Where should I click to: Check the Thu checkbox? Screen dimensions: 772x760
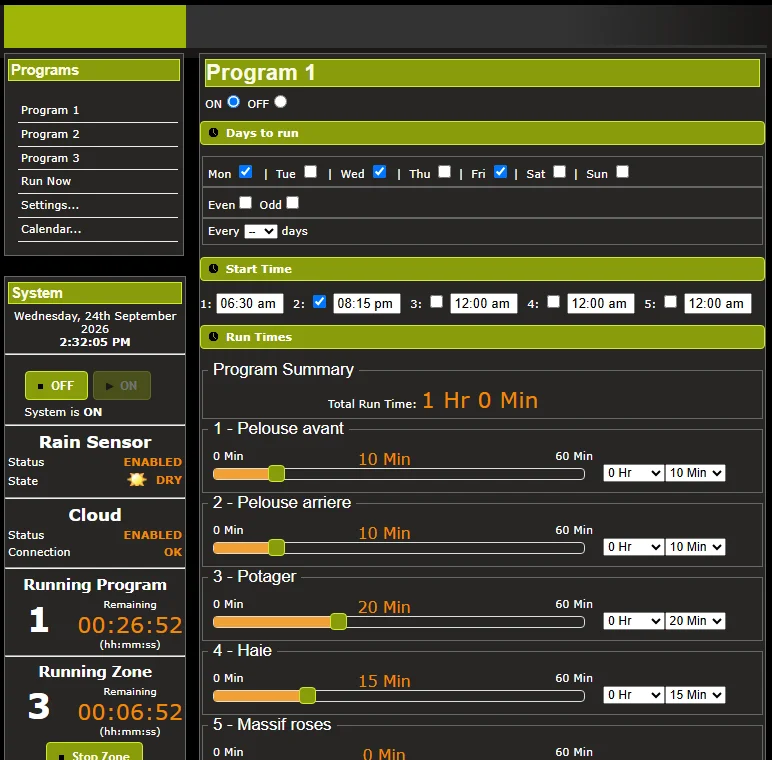pyautogui.click(x=444, y=172)
